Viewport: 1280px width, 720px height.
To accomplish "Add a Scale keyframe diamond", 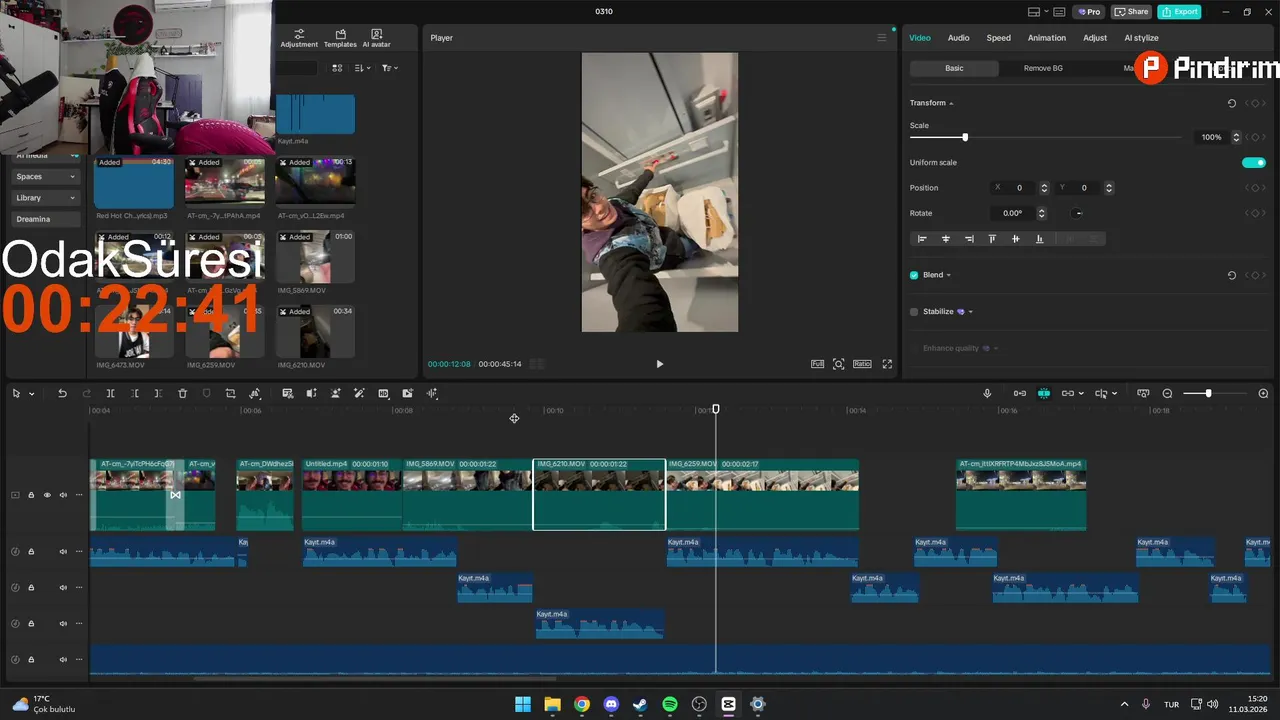I will [x=1255, y=137].
